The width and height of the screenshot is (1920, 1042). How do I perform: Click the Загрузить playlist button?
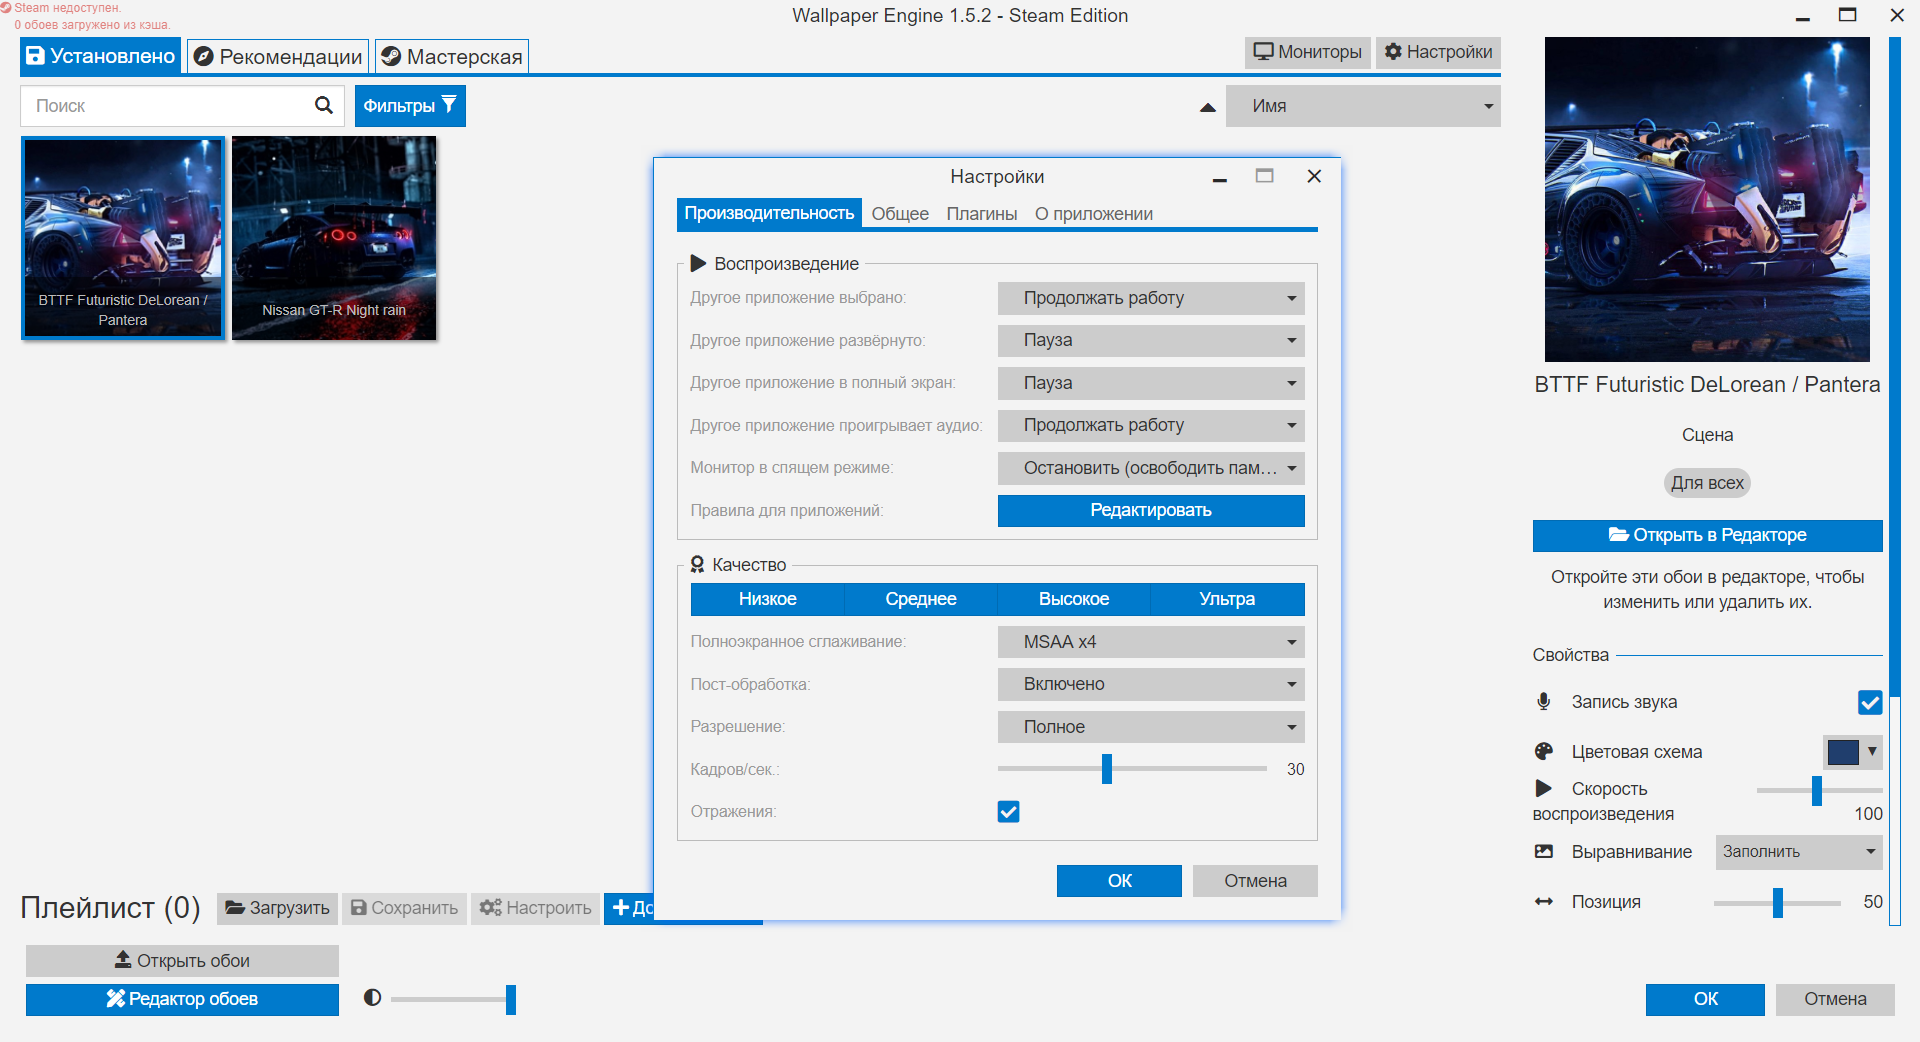[277, 908]
